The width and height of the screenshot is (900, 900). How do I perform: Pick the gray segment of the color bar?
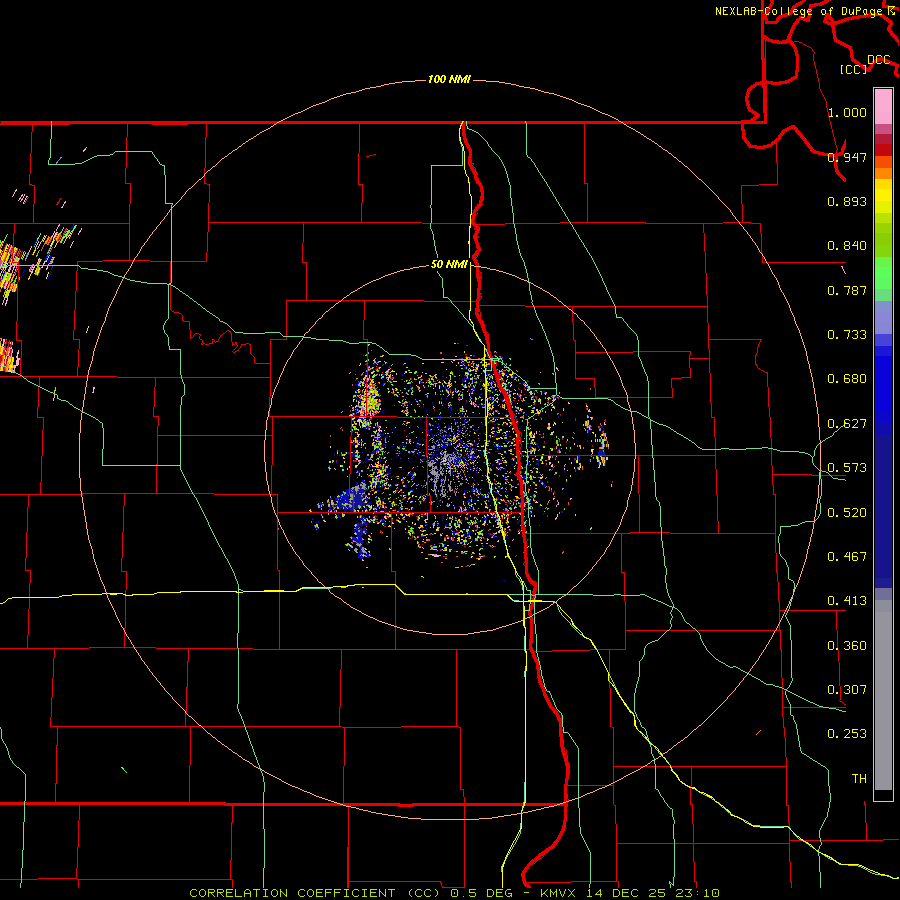pyautogui.click(x=883, y=695)
